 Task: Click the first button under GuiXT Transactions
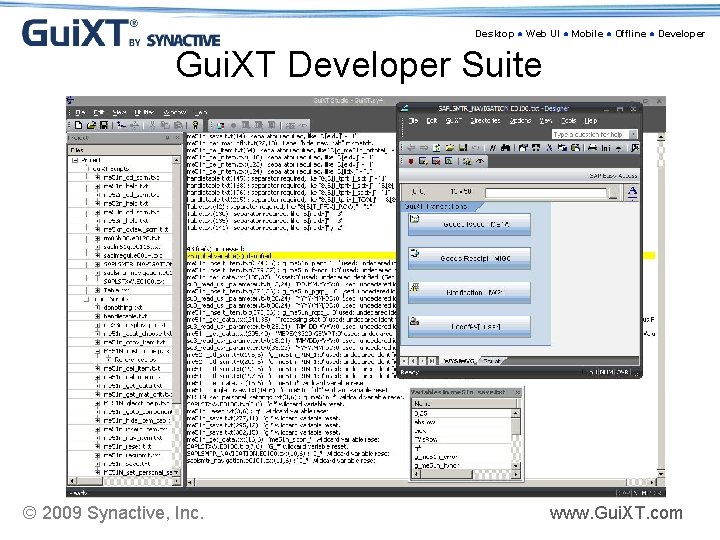pyautogui.click(x=469, y=225)
